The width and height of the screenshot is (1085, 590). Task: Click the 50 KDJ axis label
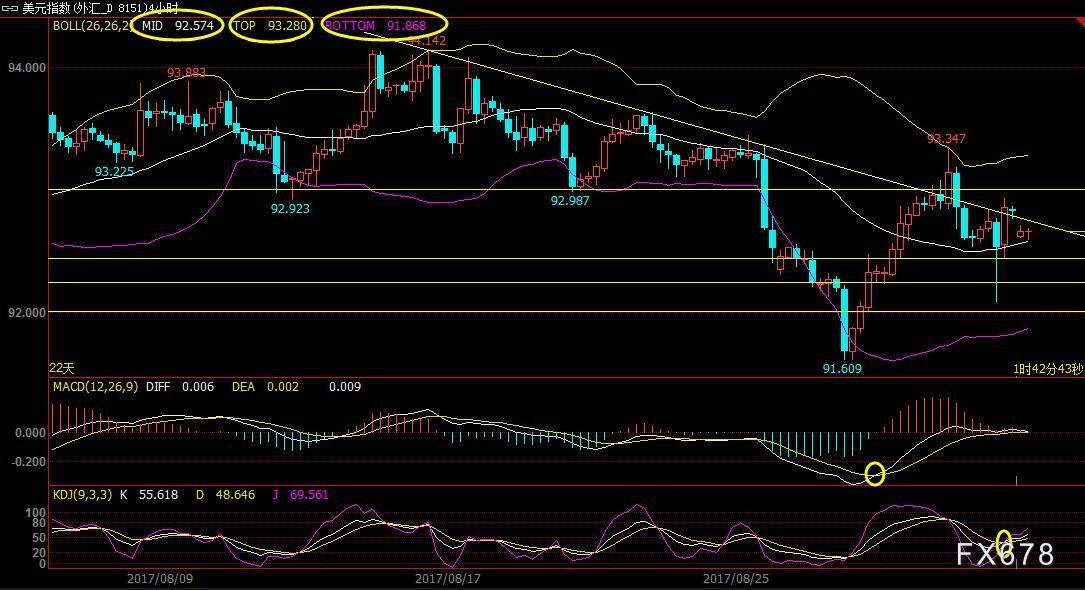39,538
